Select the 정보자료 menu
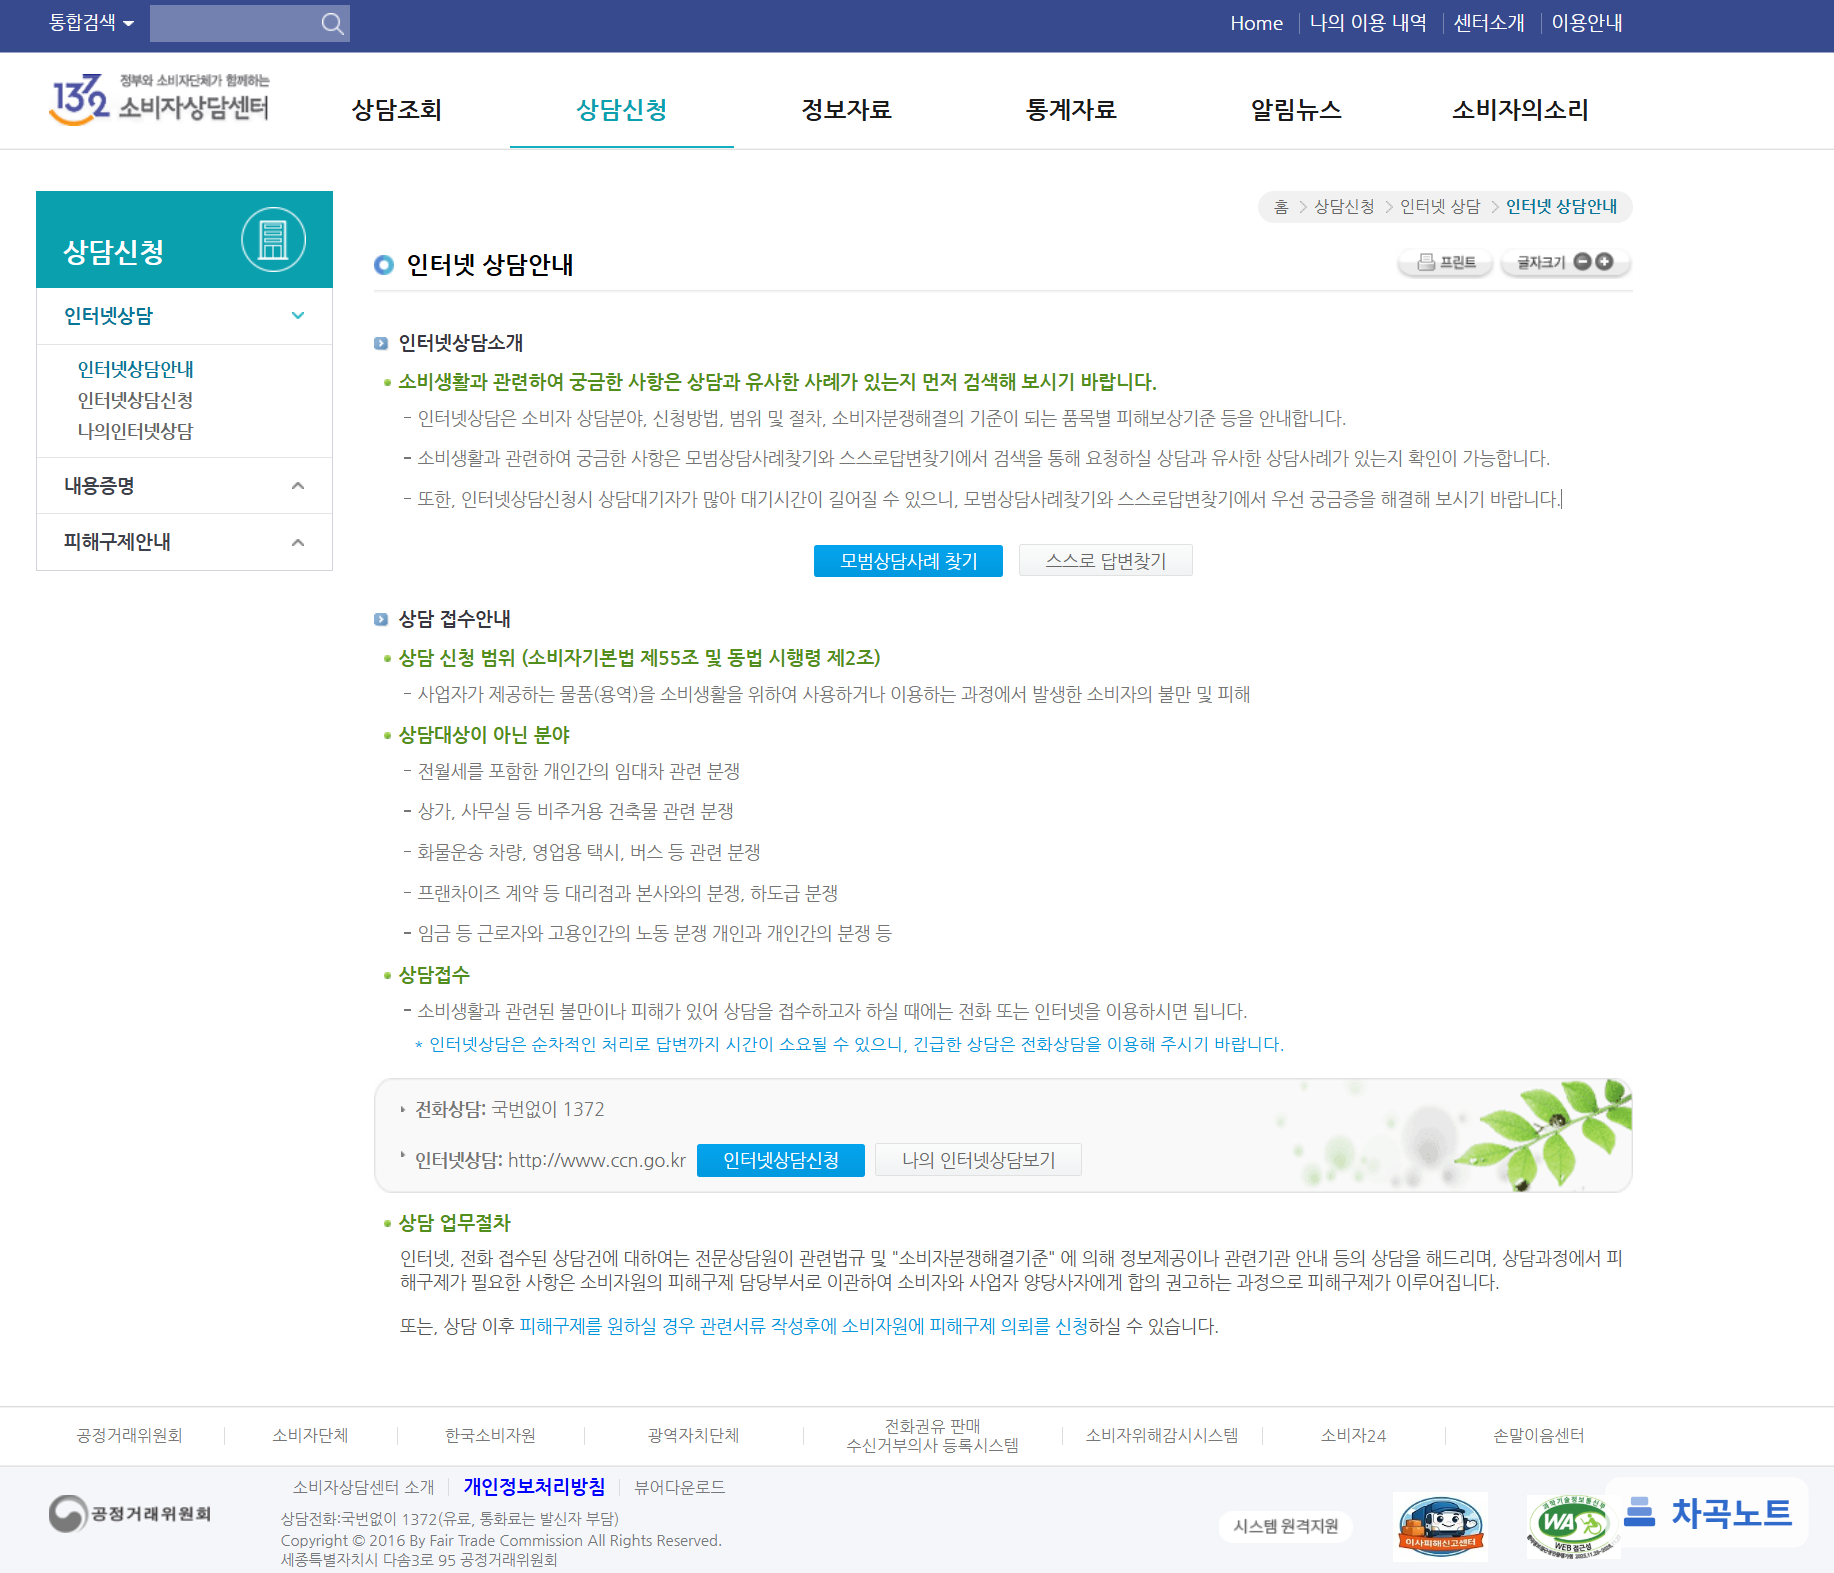Viewport: 1834px width, 1573px height. coord(847,110)
